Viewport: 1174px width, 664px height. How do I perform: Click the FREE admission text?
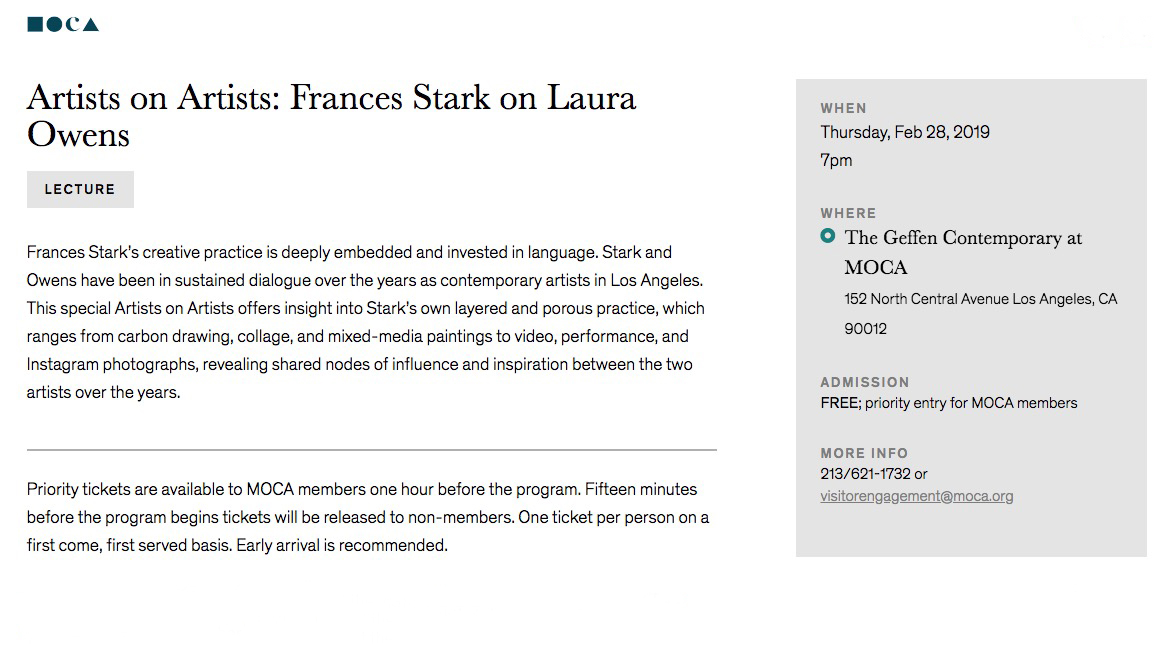coord(949,403)
